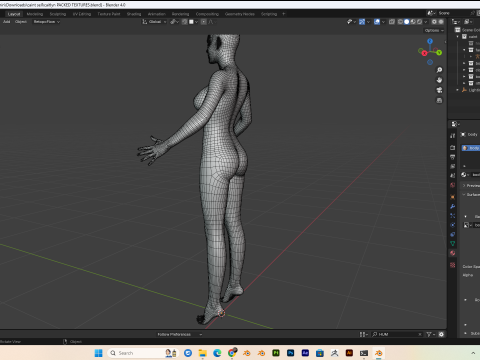Open the Modifiers wrench properties tab
Viewport: 480px width, 360px height.
(x=453, y=206)
